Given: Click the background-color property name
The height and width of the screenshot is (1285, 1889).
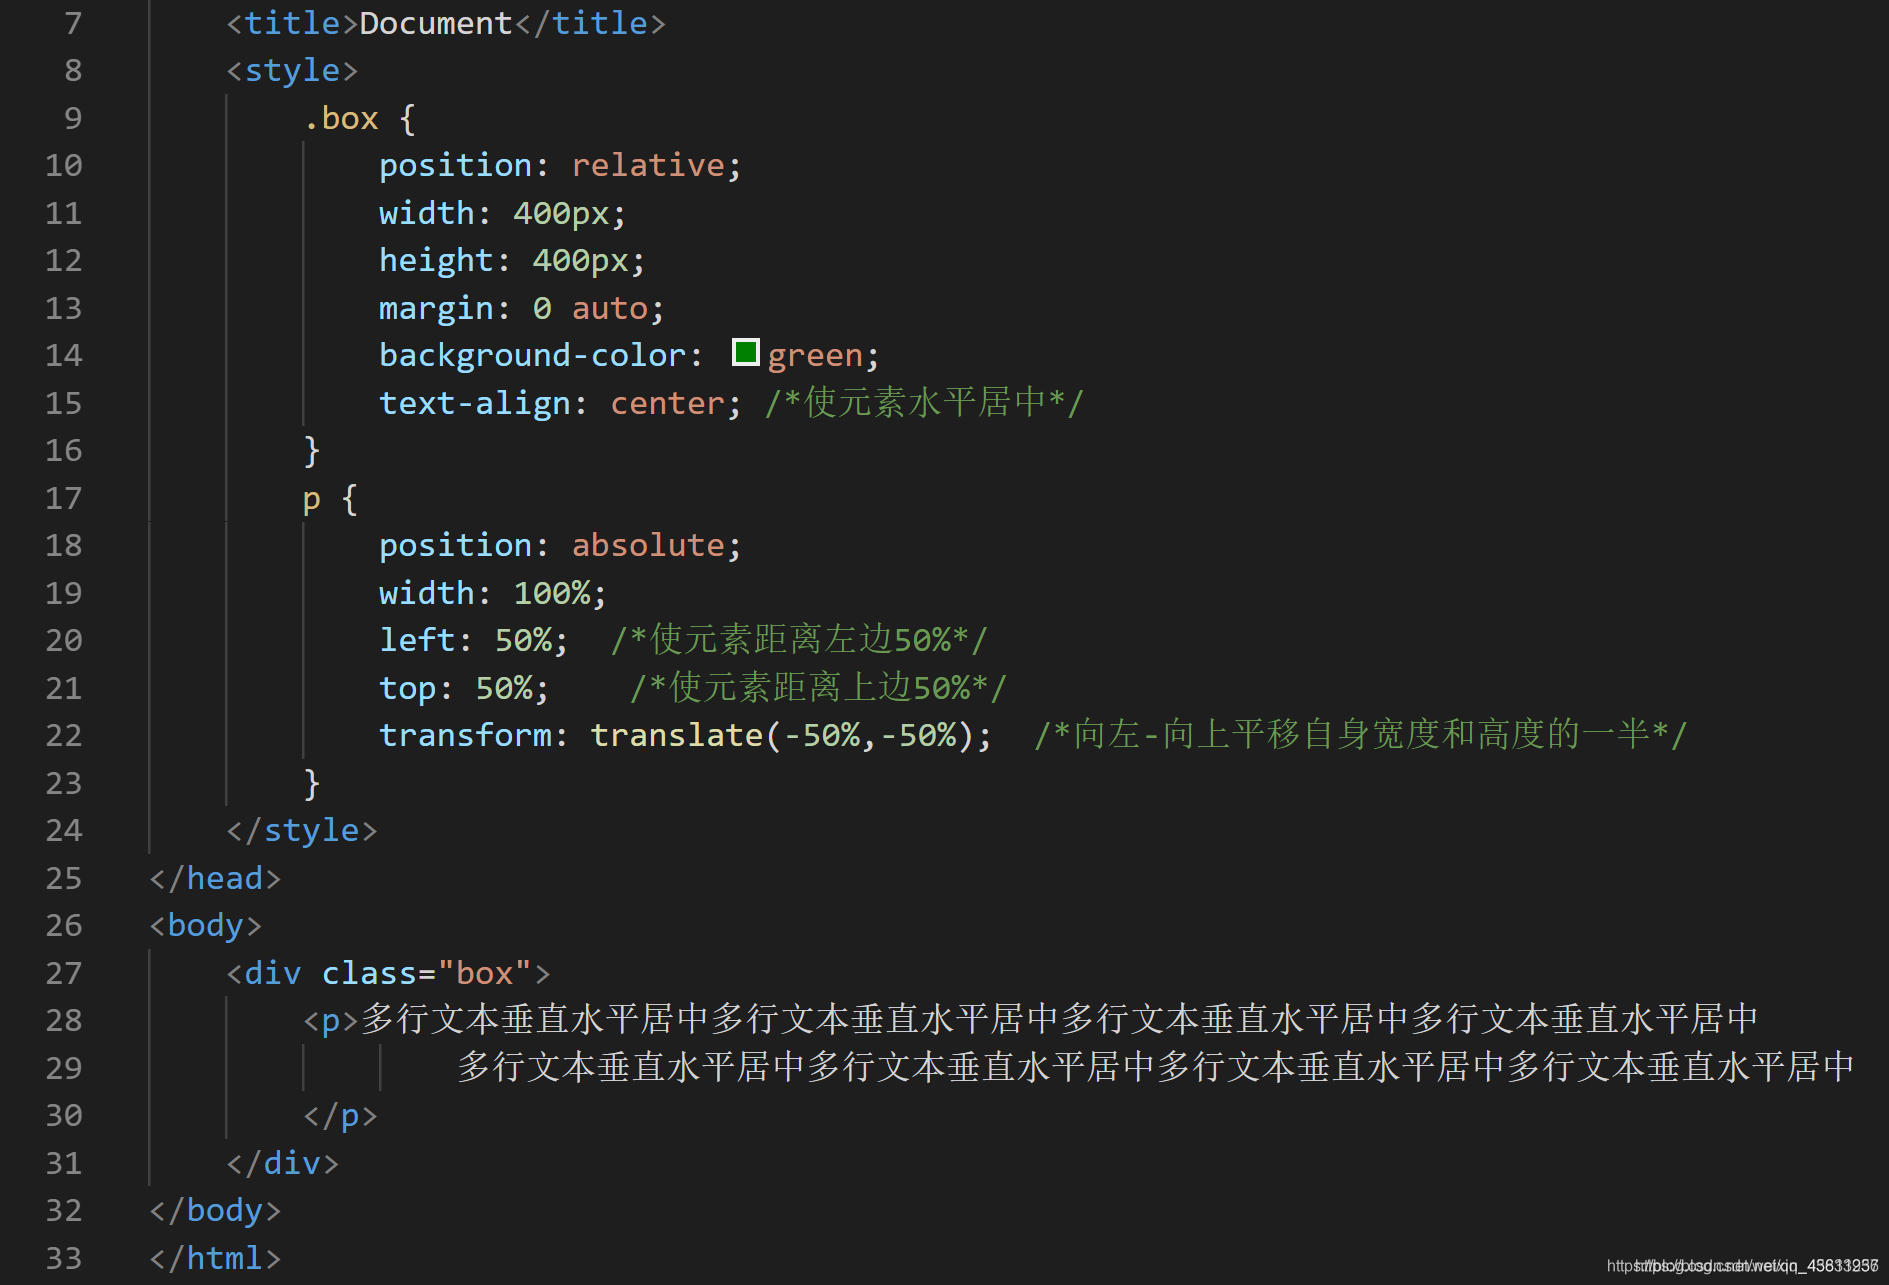Looking at the screenshot, I should coord(533,355).
